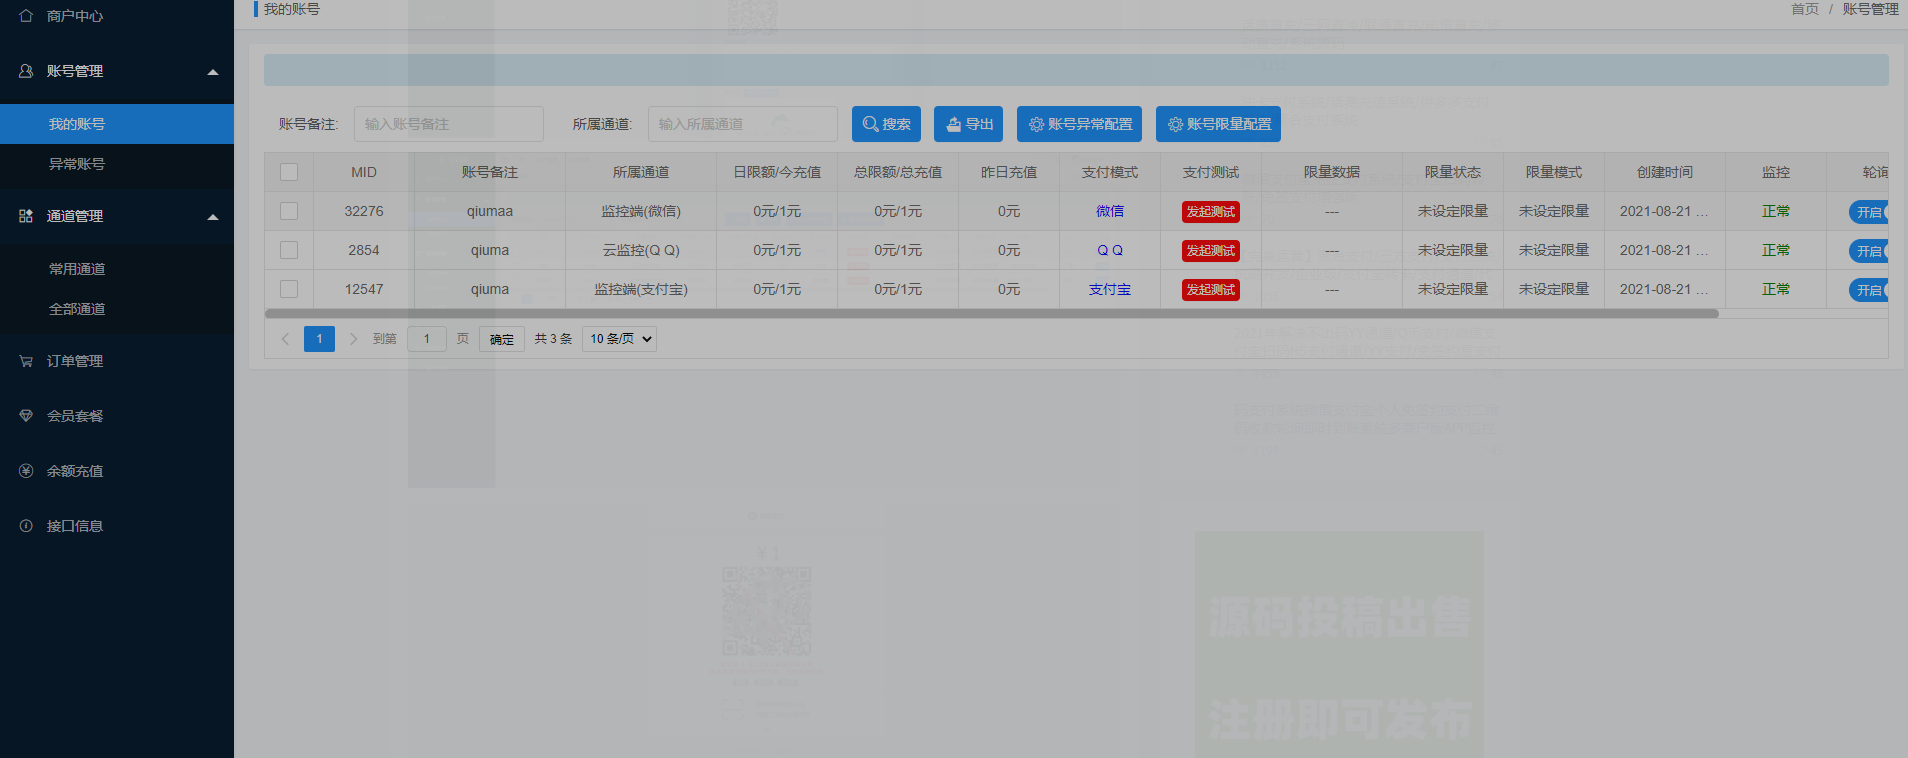
Task: Click the 账号管理 user icon in sidebar
Action: 26,71
